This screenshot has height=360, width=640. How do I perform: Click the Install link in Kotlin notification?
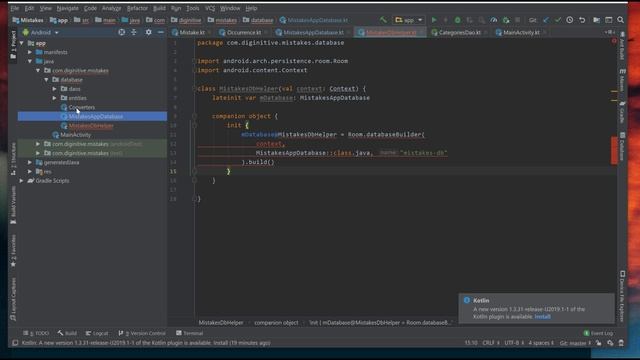tap(542, 317)
